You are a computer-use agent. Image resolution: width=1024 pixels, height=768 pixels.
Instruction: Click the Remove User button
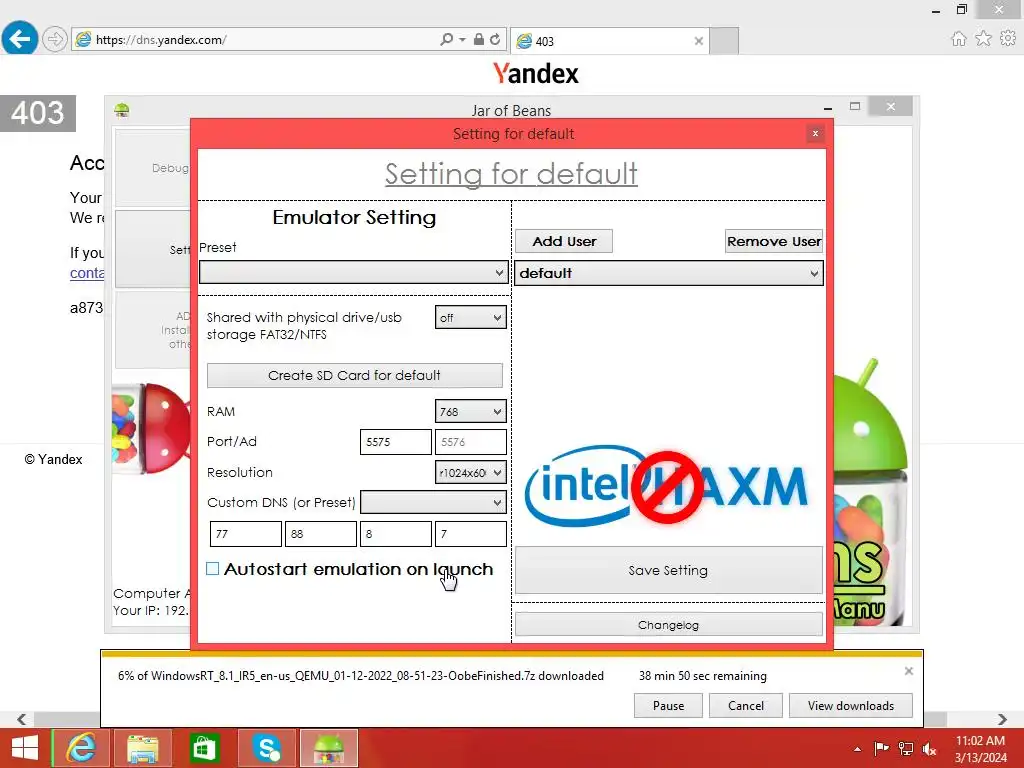pyautogui.click(x=774, y=241)
